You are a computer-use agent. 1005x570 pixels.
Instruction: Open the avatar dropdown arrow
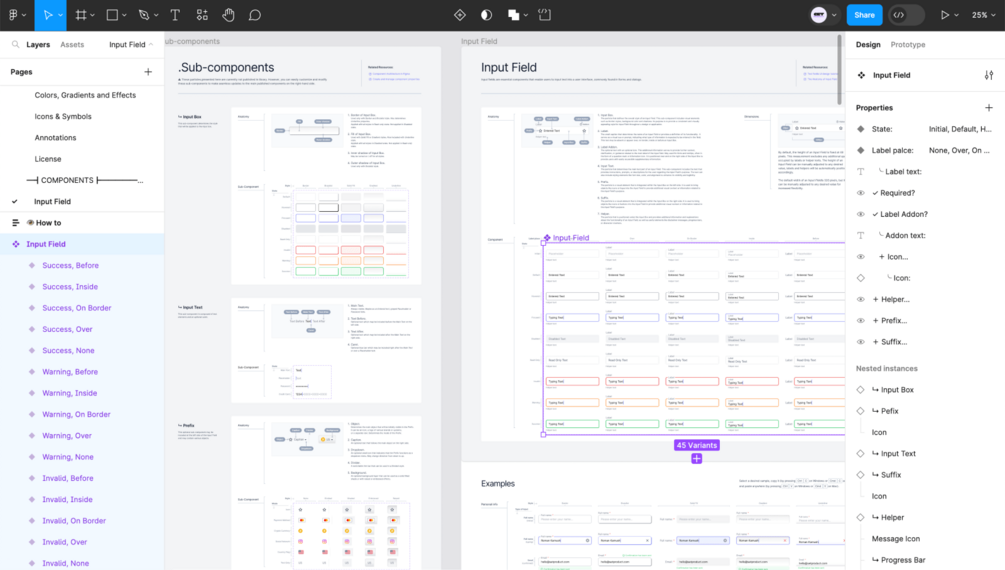834,15
